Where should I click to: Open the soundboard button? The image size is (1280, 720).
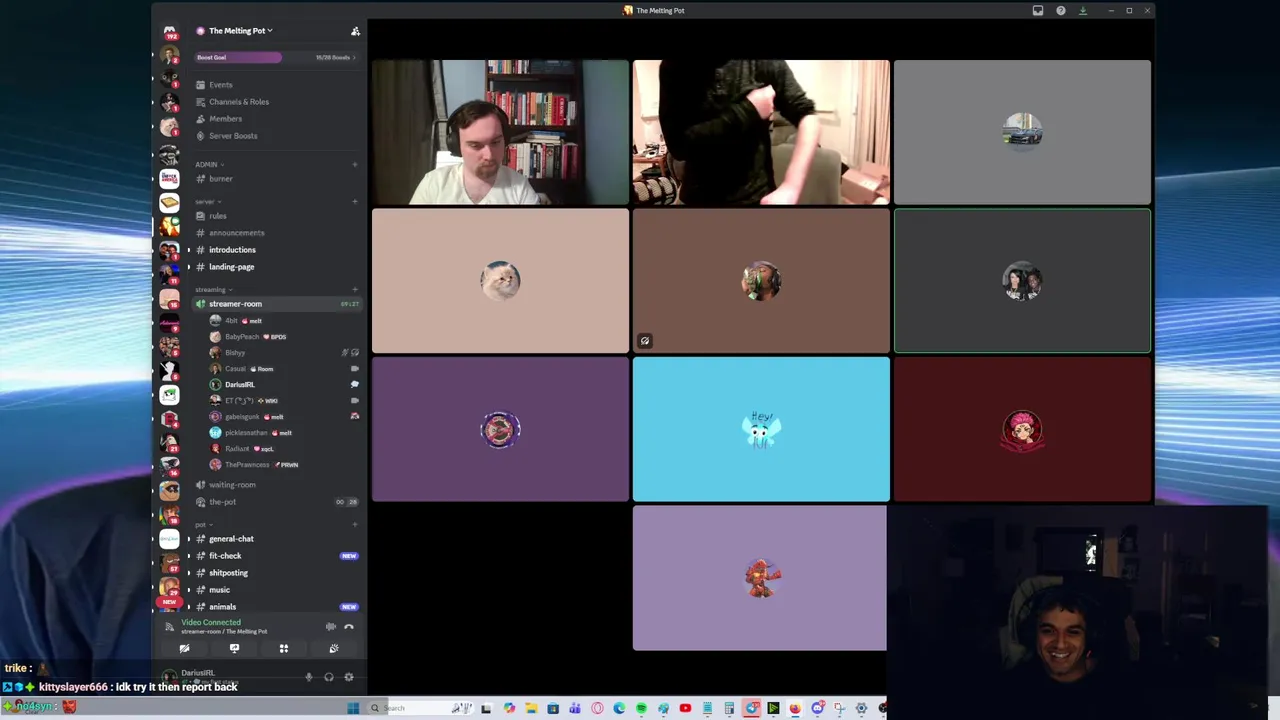(334, 649)
